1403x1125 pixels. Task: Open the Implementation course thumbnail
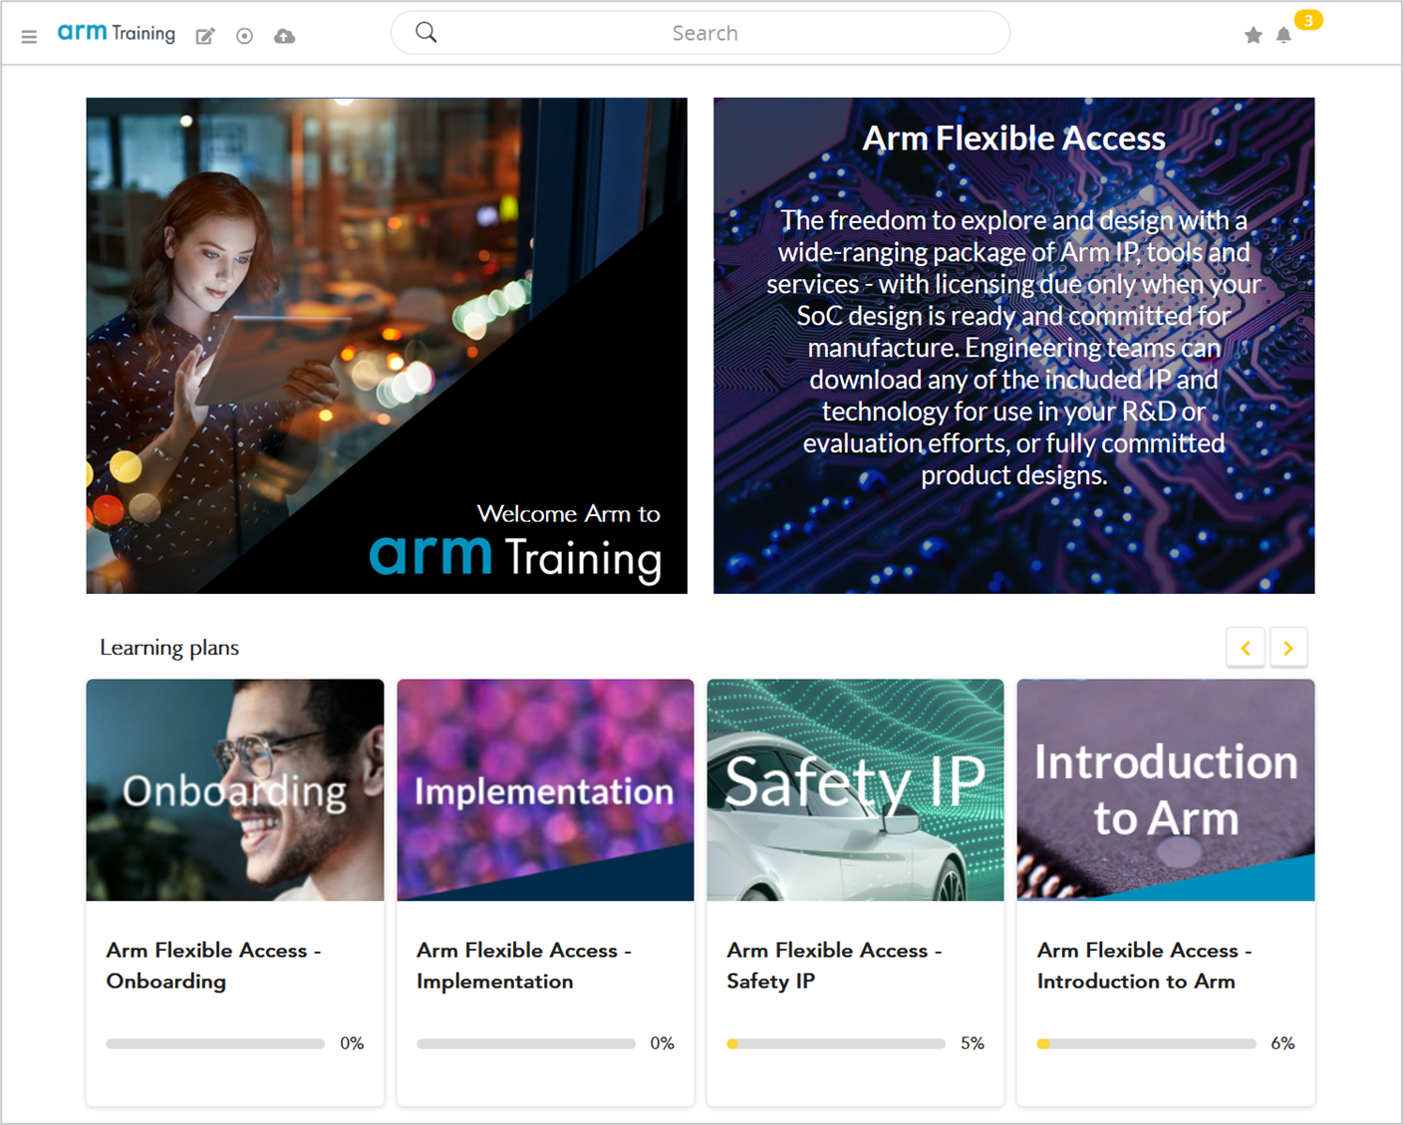pos(545,790)
